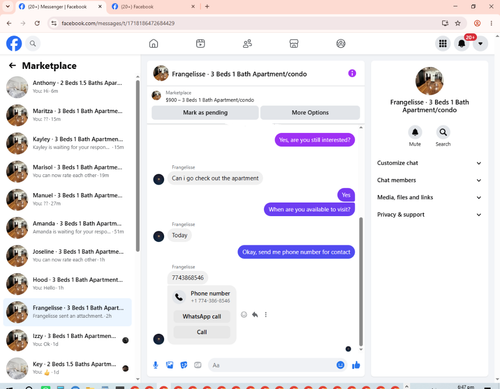Open Key 2 Beds 1.5 Baths conversation
This screenshot has height=389, width=500.
67,368
